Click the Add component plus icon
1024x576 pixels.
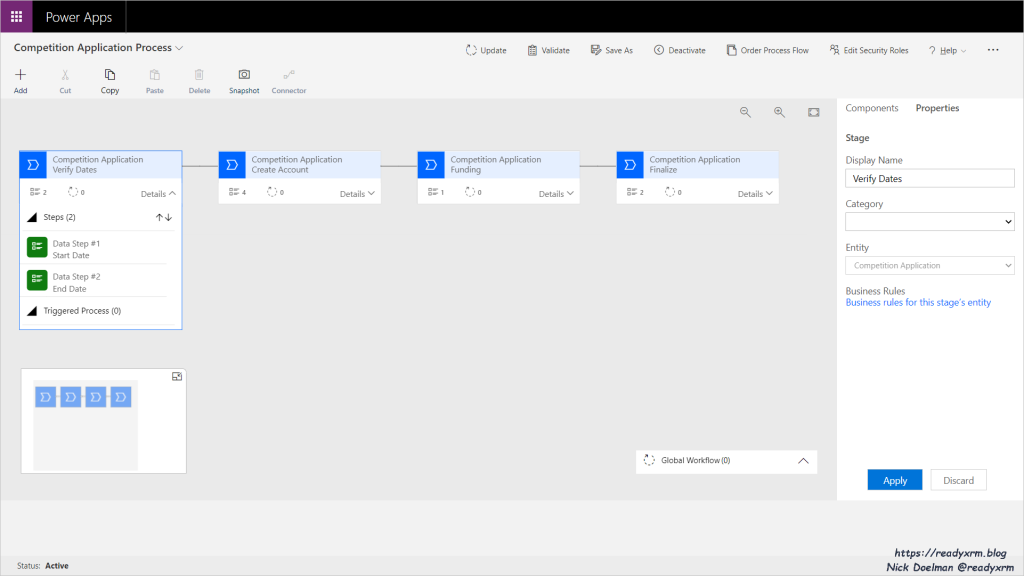tap(20, 75)
